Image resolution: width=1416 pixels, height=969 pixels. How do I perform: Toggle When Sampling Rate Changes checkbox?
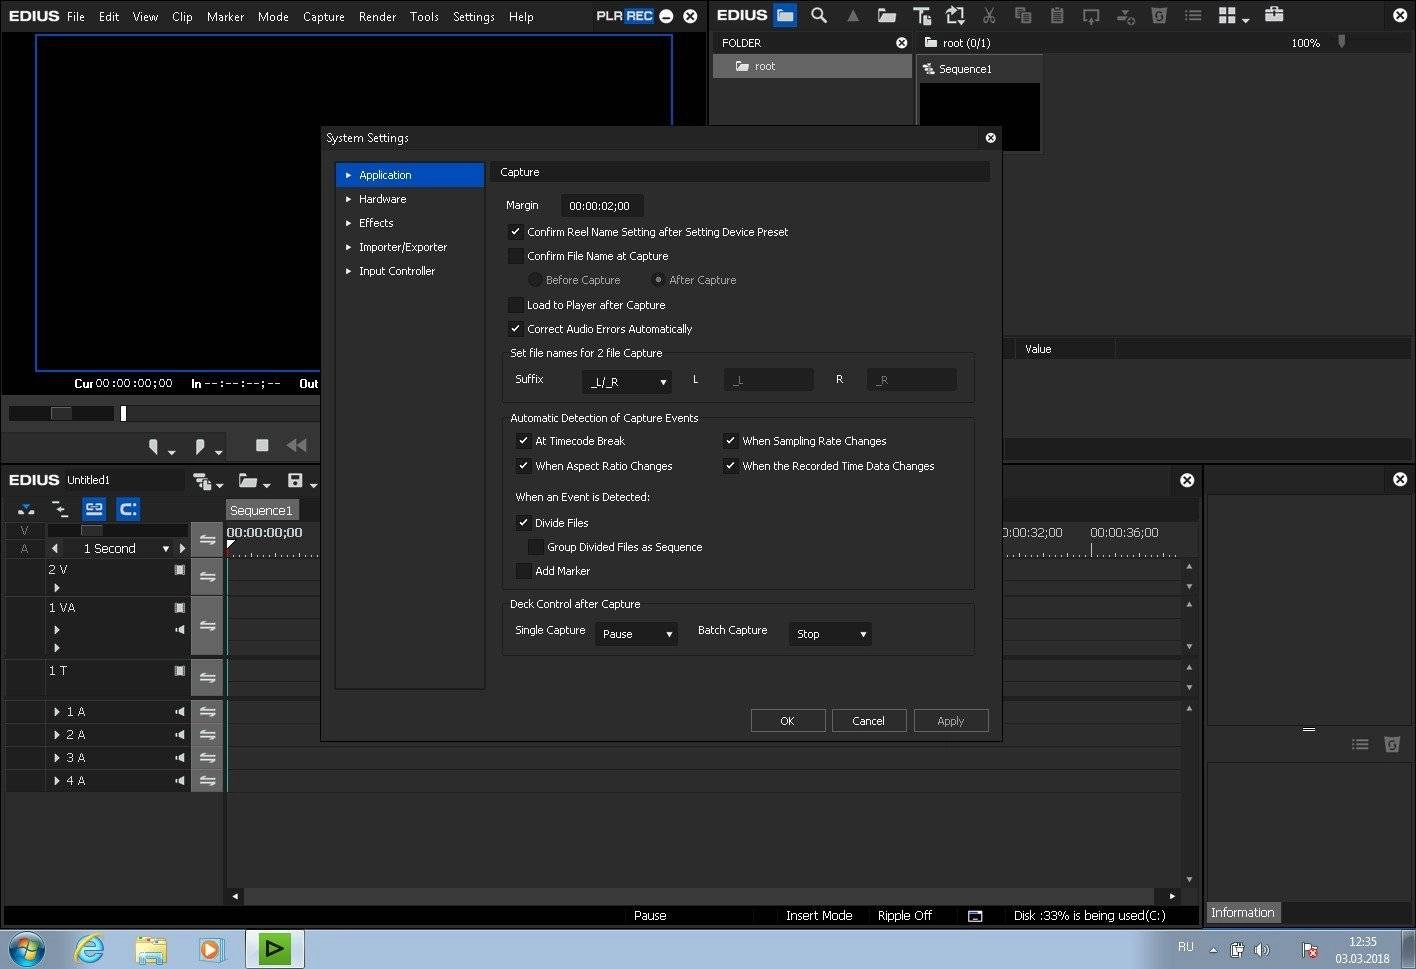[x=731, y=441]
